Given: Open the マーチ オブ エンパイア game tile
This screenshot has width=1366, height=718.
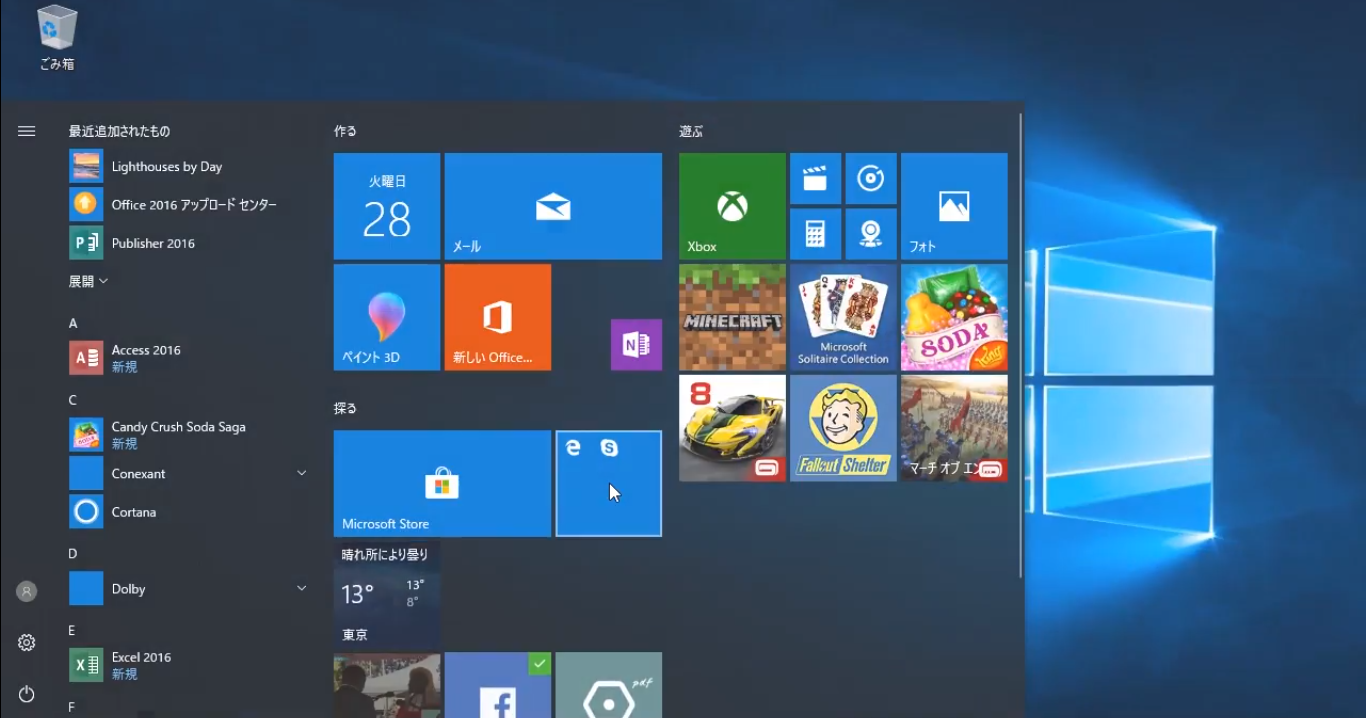Looking at the screenshot, I should click(954, 428).
